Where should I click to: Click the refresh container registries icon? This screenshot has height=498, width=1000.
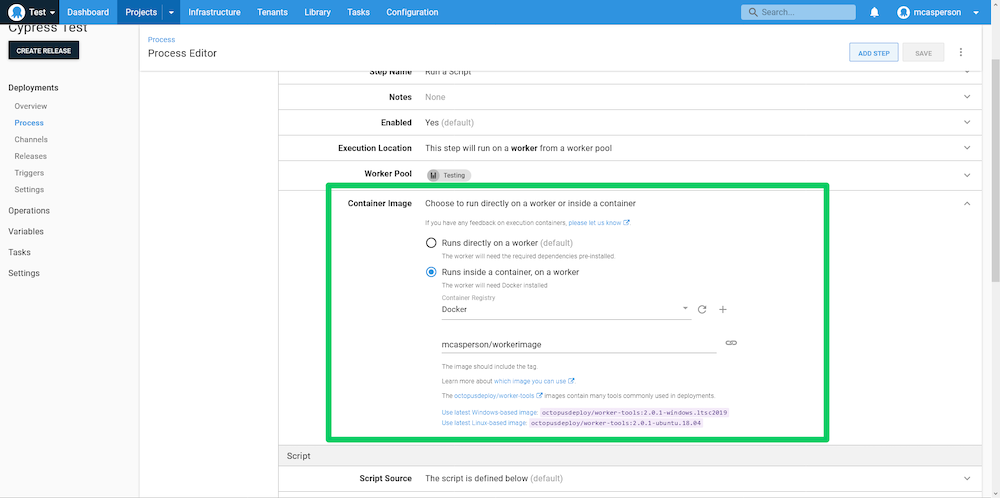(702, 310)
